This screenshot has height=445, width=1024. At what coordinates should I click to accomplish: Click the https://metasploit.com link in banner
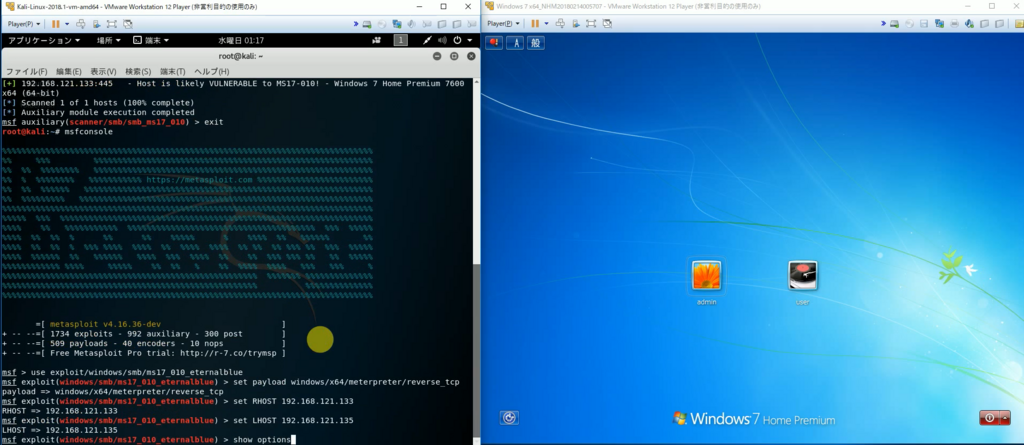coord(199,180)
